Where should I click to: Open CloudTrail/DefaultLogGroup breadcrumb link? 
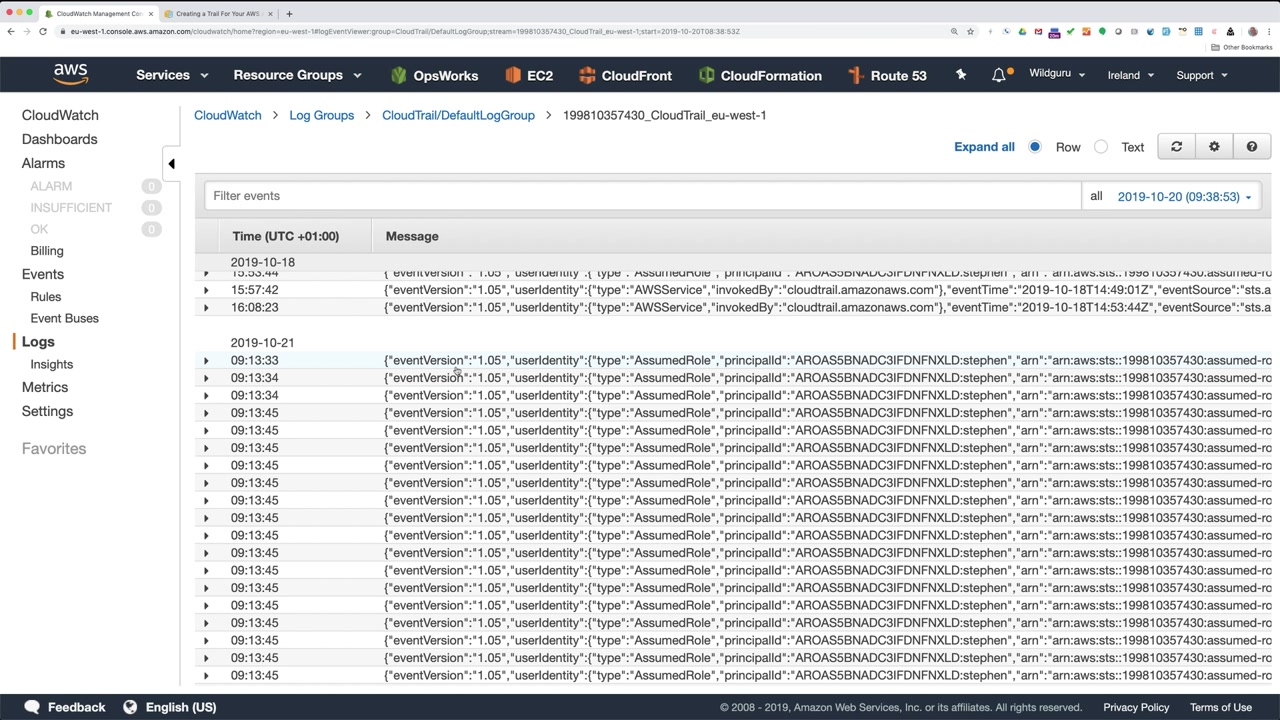[x=458, y=115]
